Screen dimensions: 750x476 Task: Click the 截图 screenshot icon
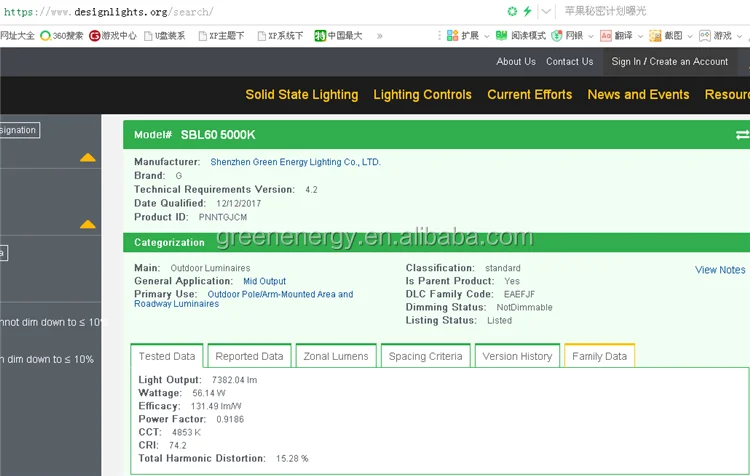[655, 36]
